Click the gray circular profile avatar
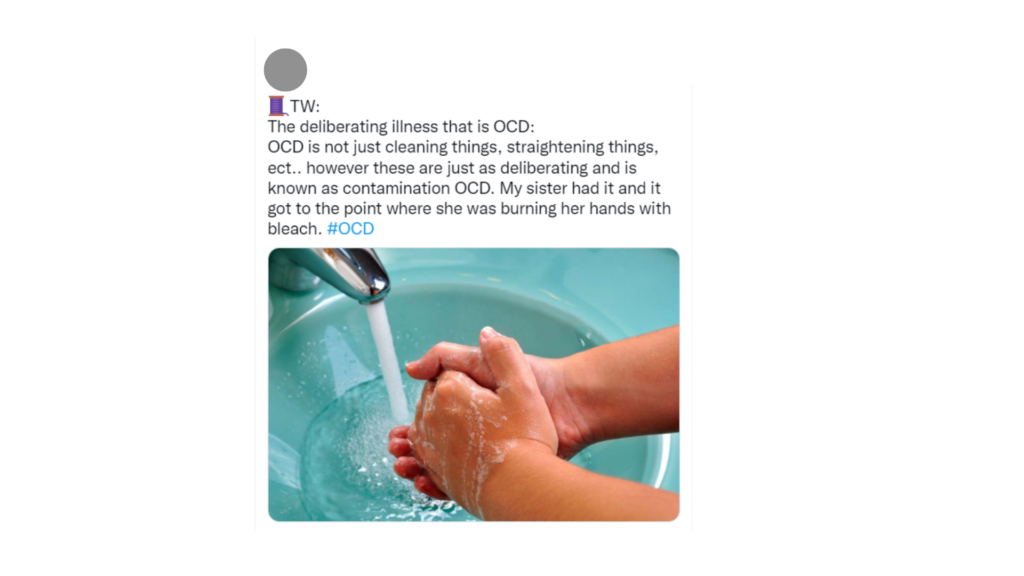The height and width of the screenshot is (576, 1024). coord(285,70)
